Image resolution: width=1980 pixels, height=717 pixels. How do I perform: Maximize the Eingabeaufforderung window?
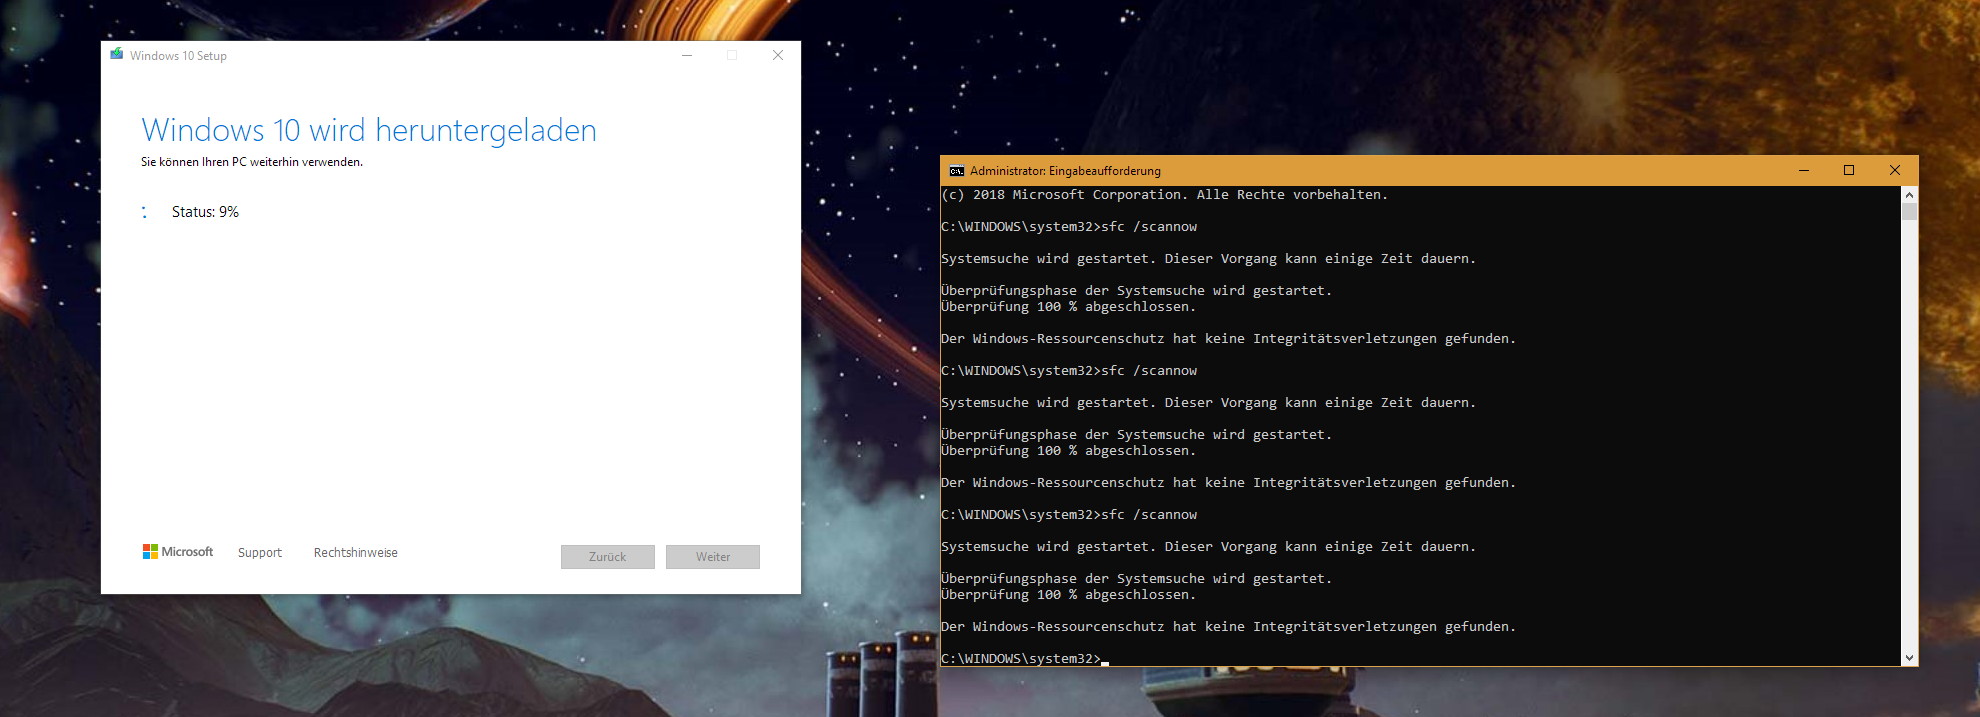pyautogui.click(x=1849, y=170)
